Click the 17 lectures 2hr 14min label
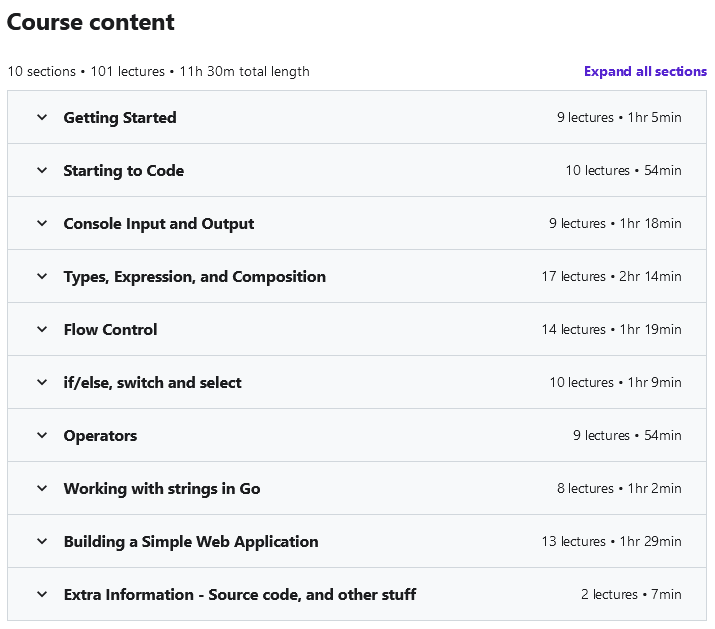Image resolution: width=715 pixels, height=629 pixels. tap(611, 276)
